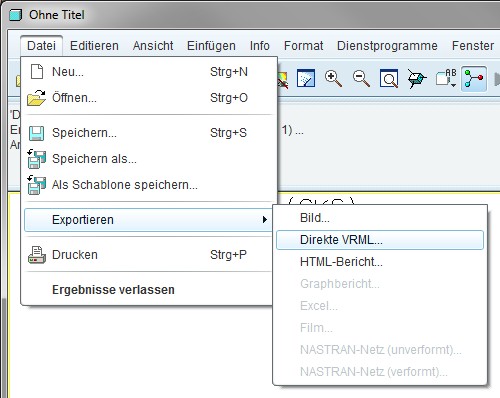This screenshot has height=398, width=500.
Task: Open the Einfügen menu
Action: pyautogui.click(x=211, y=46)
